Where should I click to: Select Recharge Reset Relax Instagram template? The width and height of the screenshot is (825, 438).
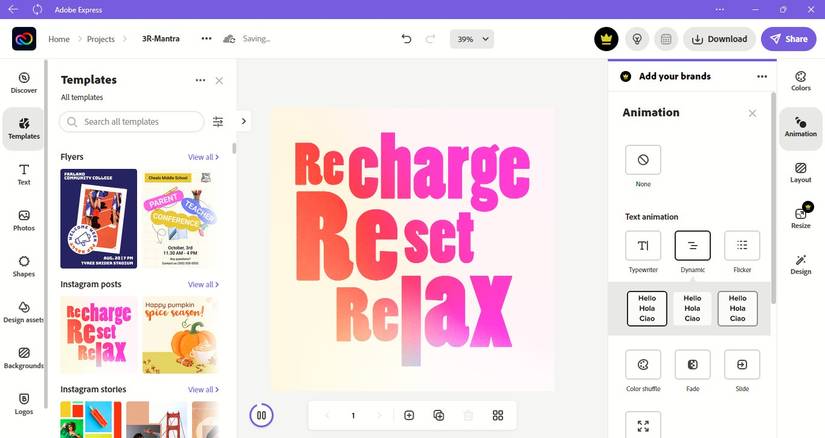(98, 335)
